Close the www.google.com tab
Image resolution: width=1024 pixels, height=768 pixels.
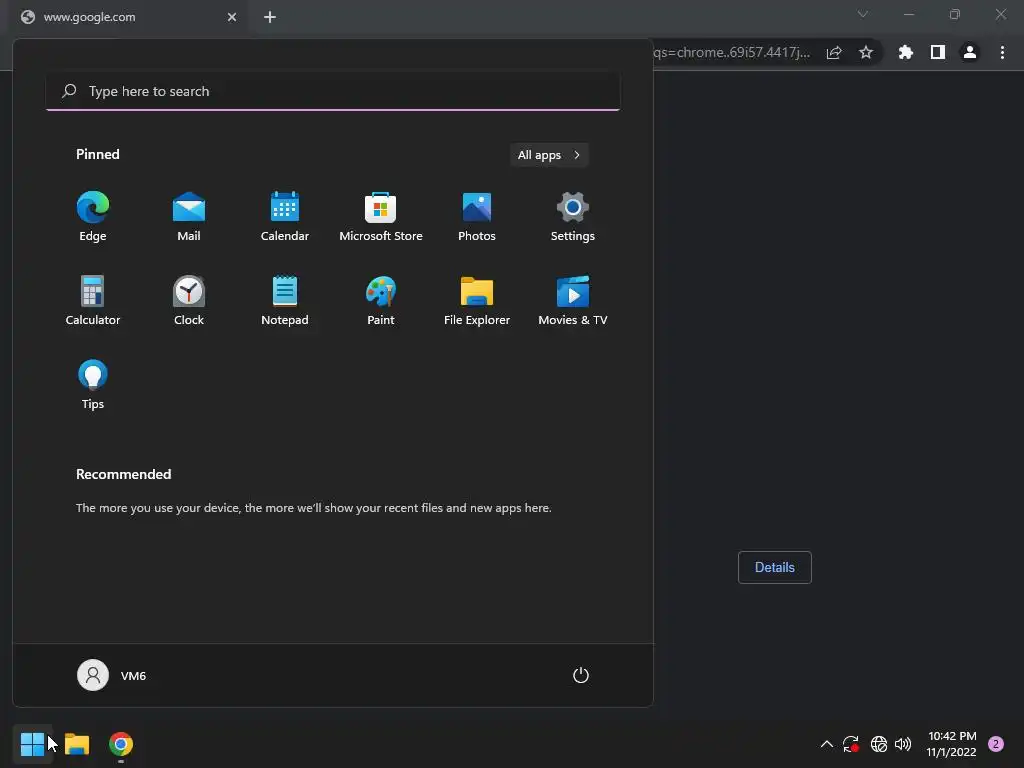pyautogui.click(x=232, y=17)
